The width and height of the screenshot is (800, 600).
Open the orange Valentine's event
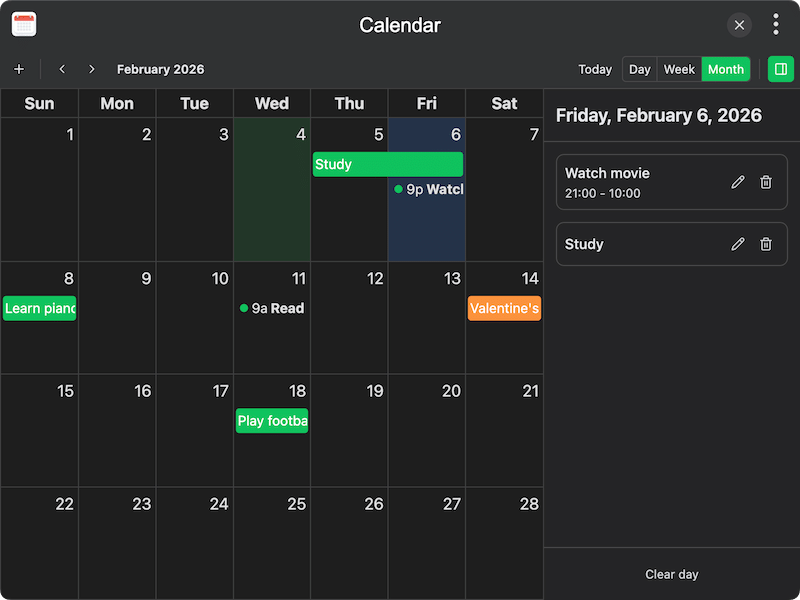pyautogui.click(x=504, y=309)
